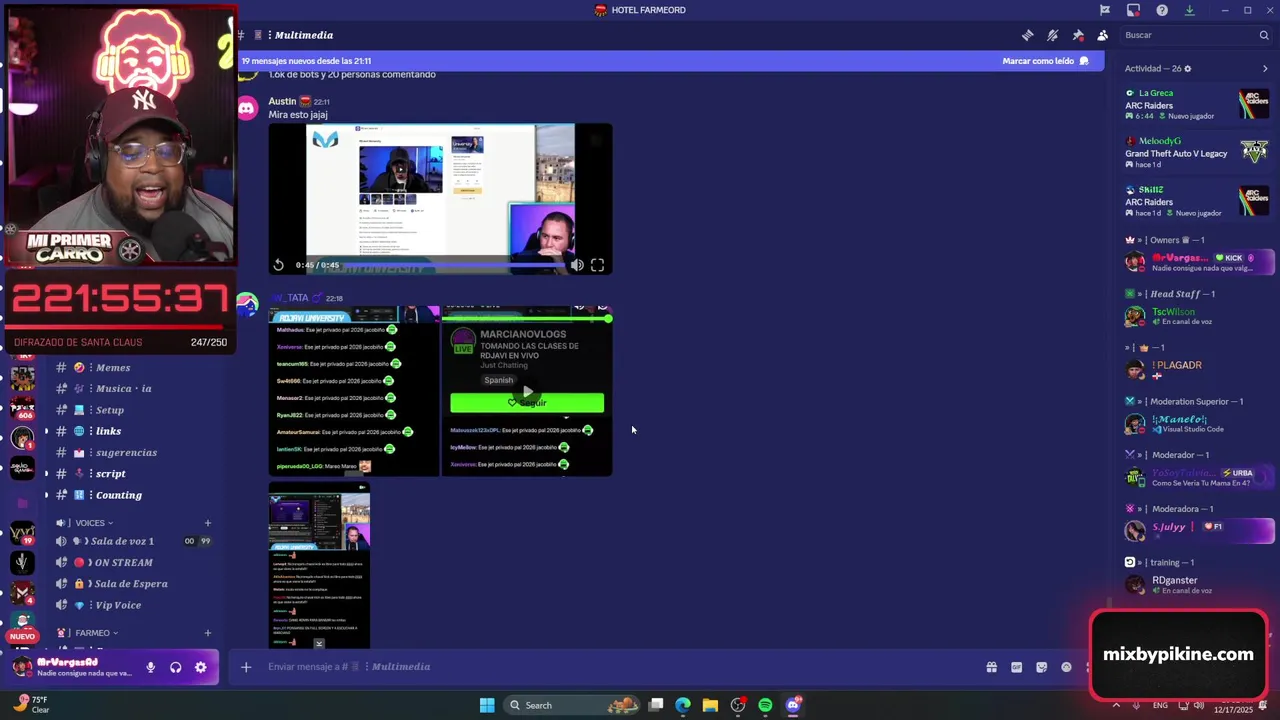Open the threads icon in channel header
The image size is (1280, 720).
coord(1027,35)
